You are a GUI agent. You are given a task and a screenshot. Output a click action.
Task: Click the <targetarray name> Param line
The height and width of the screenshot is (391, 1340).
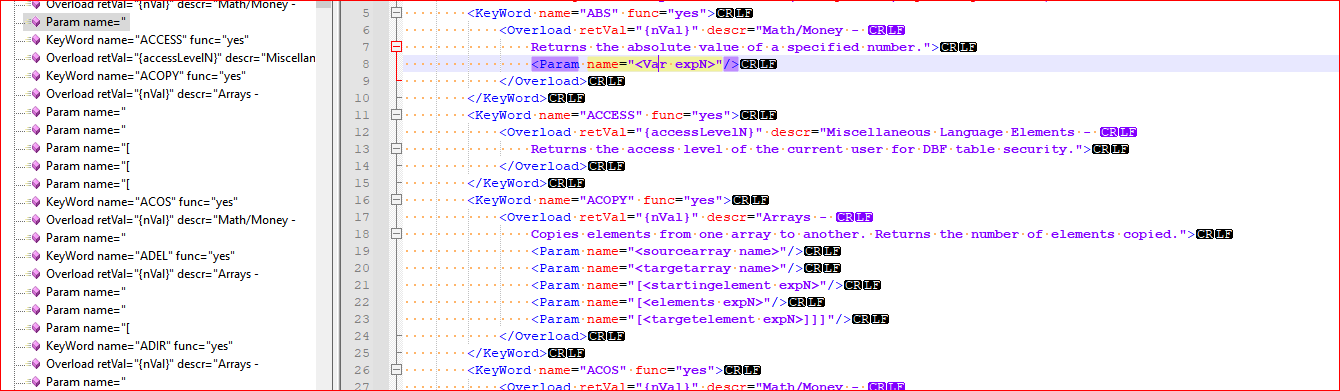pos(666,268)
